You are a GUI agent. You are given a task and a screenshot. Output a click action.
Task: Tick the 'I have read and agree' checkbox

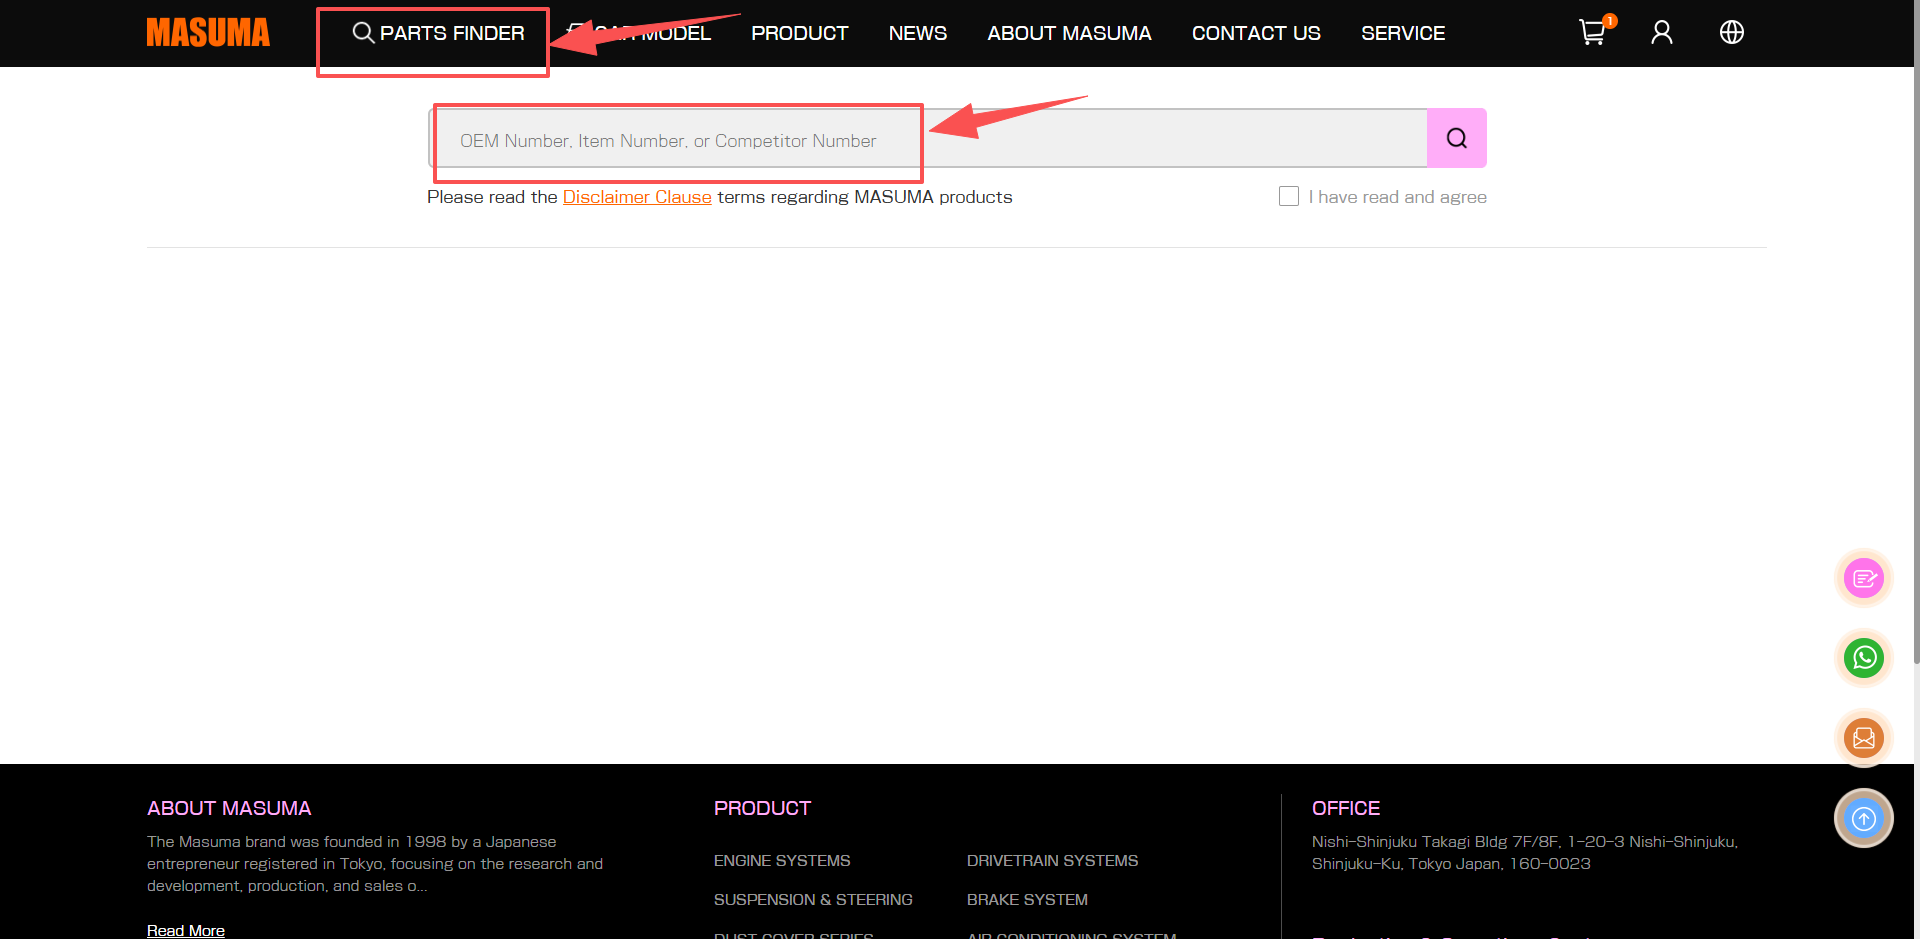(x=1289, y=196)
